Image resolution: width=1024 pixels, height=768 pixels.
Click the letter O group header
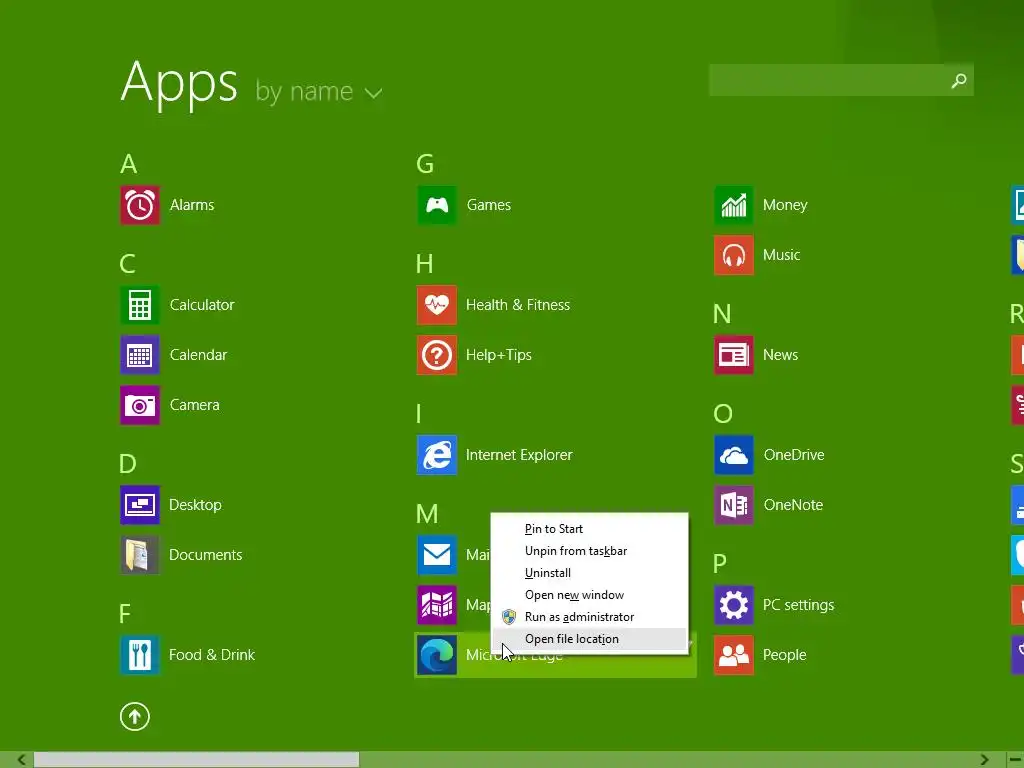[x=723, y=414]
